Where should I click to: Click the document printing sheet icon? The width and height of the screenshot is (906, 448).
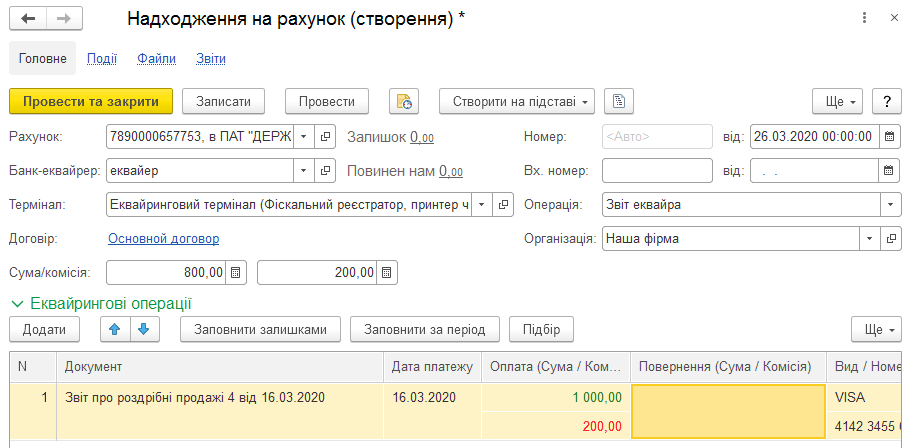[x=619, y=102]
